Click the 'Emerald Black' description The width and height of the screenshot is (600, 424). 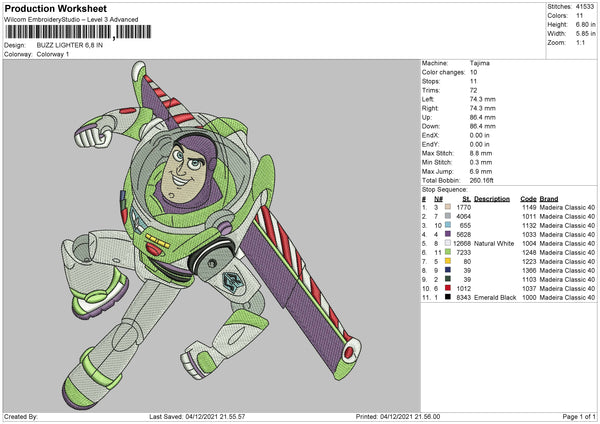pos(495,298)
